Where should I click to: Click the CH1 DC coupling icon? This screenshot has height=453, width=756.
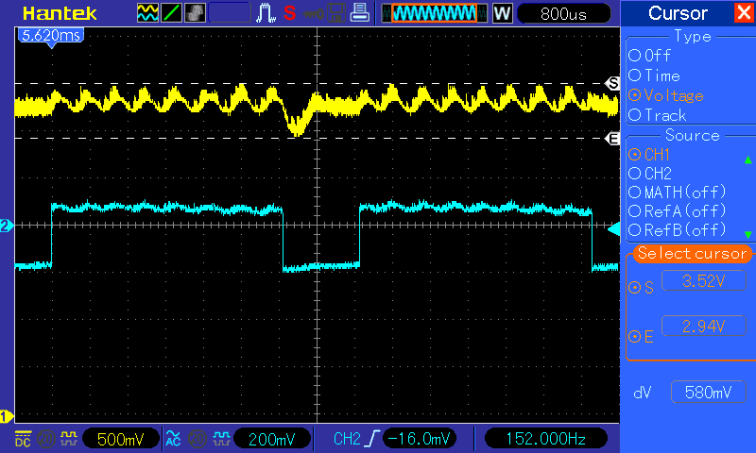pyautogui.click(x=23, y=439)
